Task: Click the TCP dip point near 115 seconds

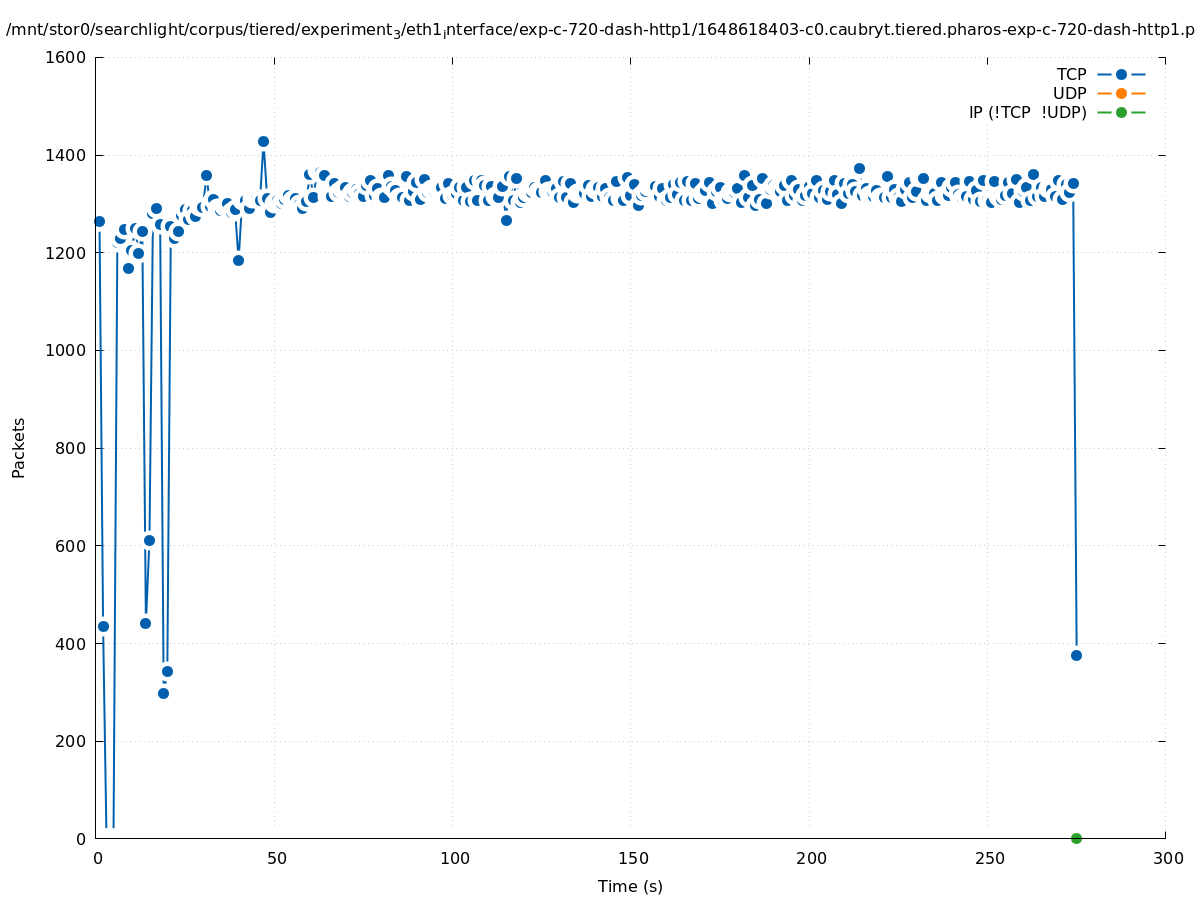Action: [x=506, y=220]
